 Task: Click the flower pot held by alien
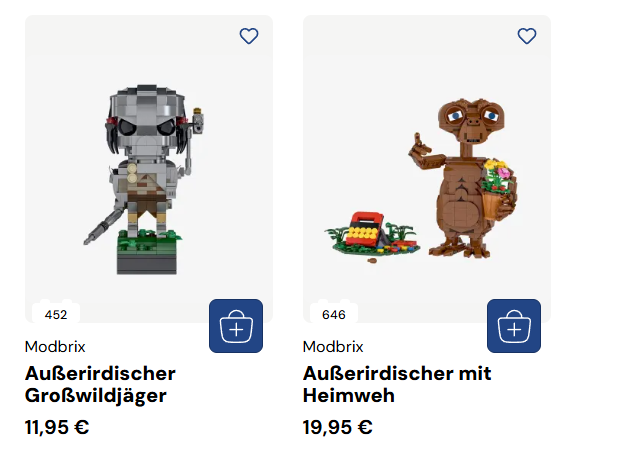(x=497, y=191)
